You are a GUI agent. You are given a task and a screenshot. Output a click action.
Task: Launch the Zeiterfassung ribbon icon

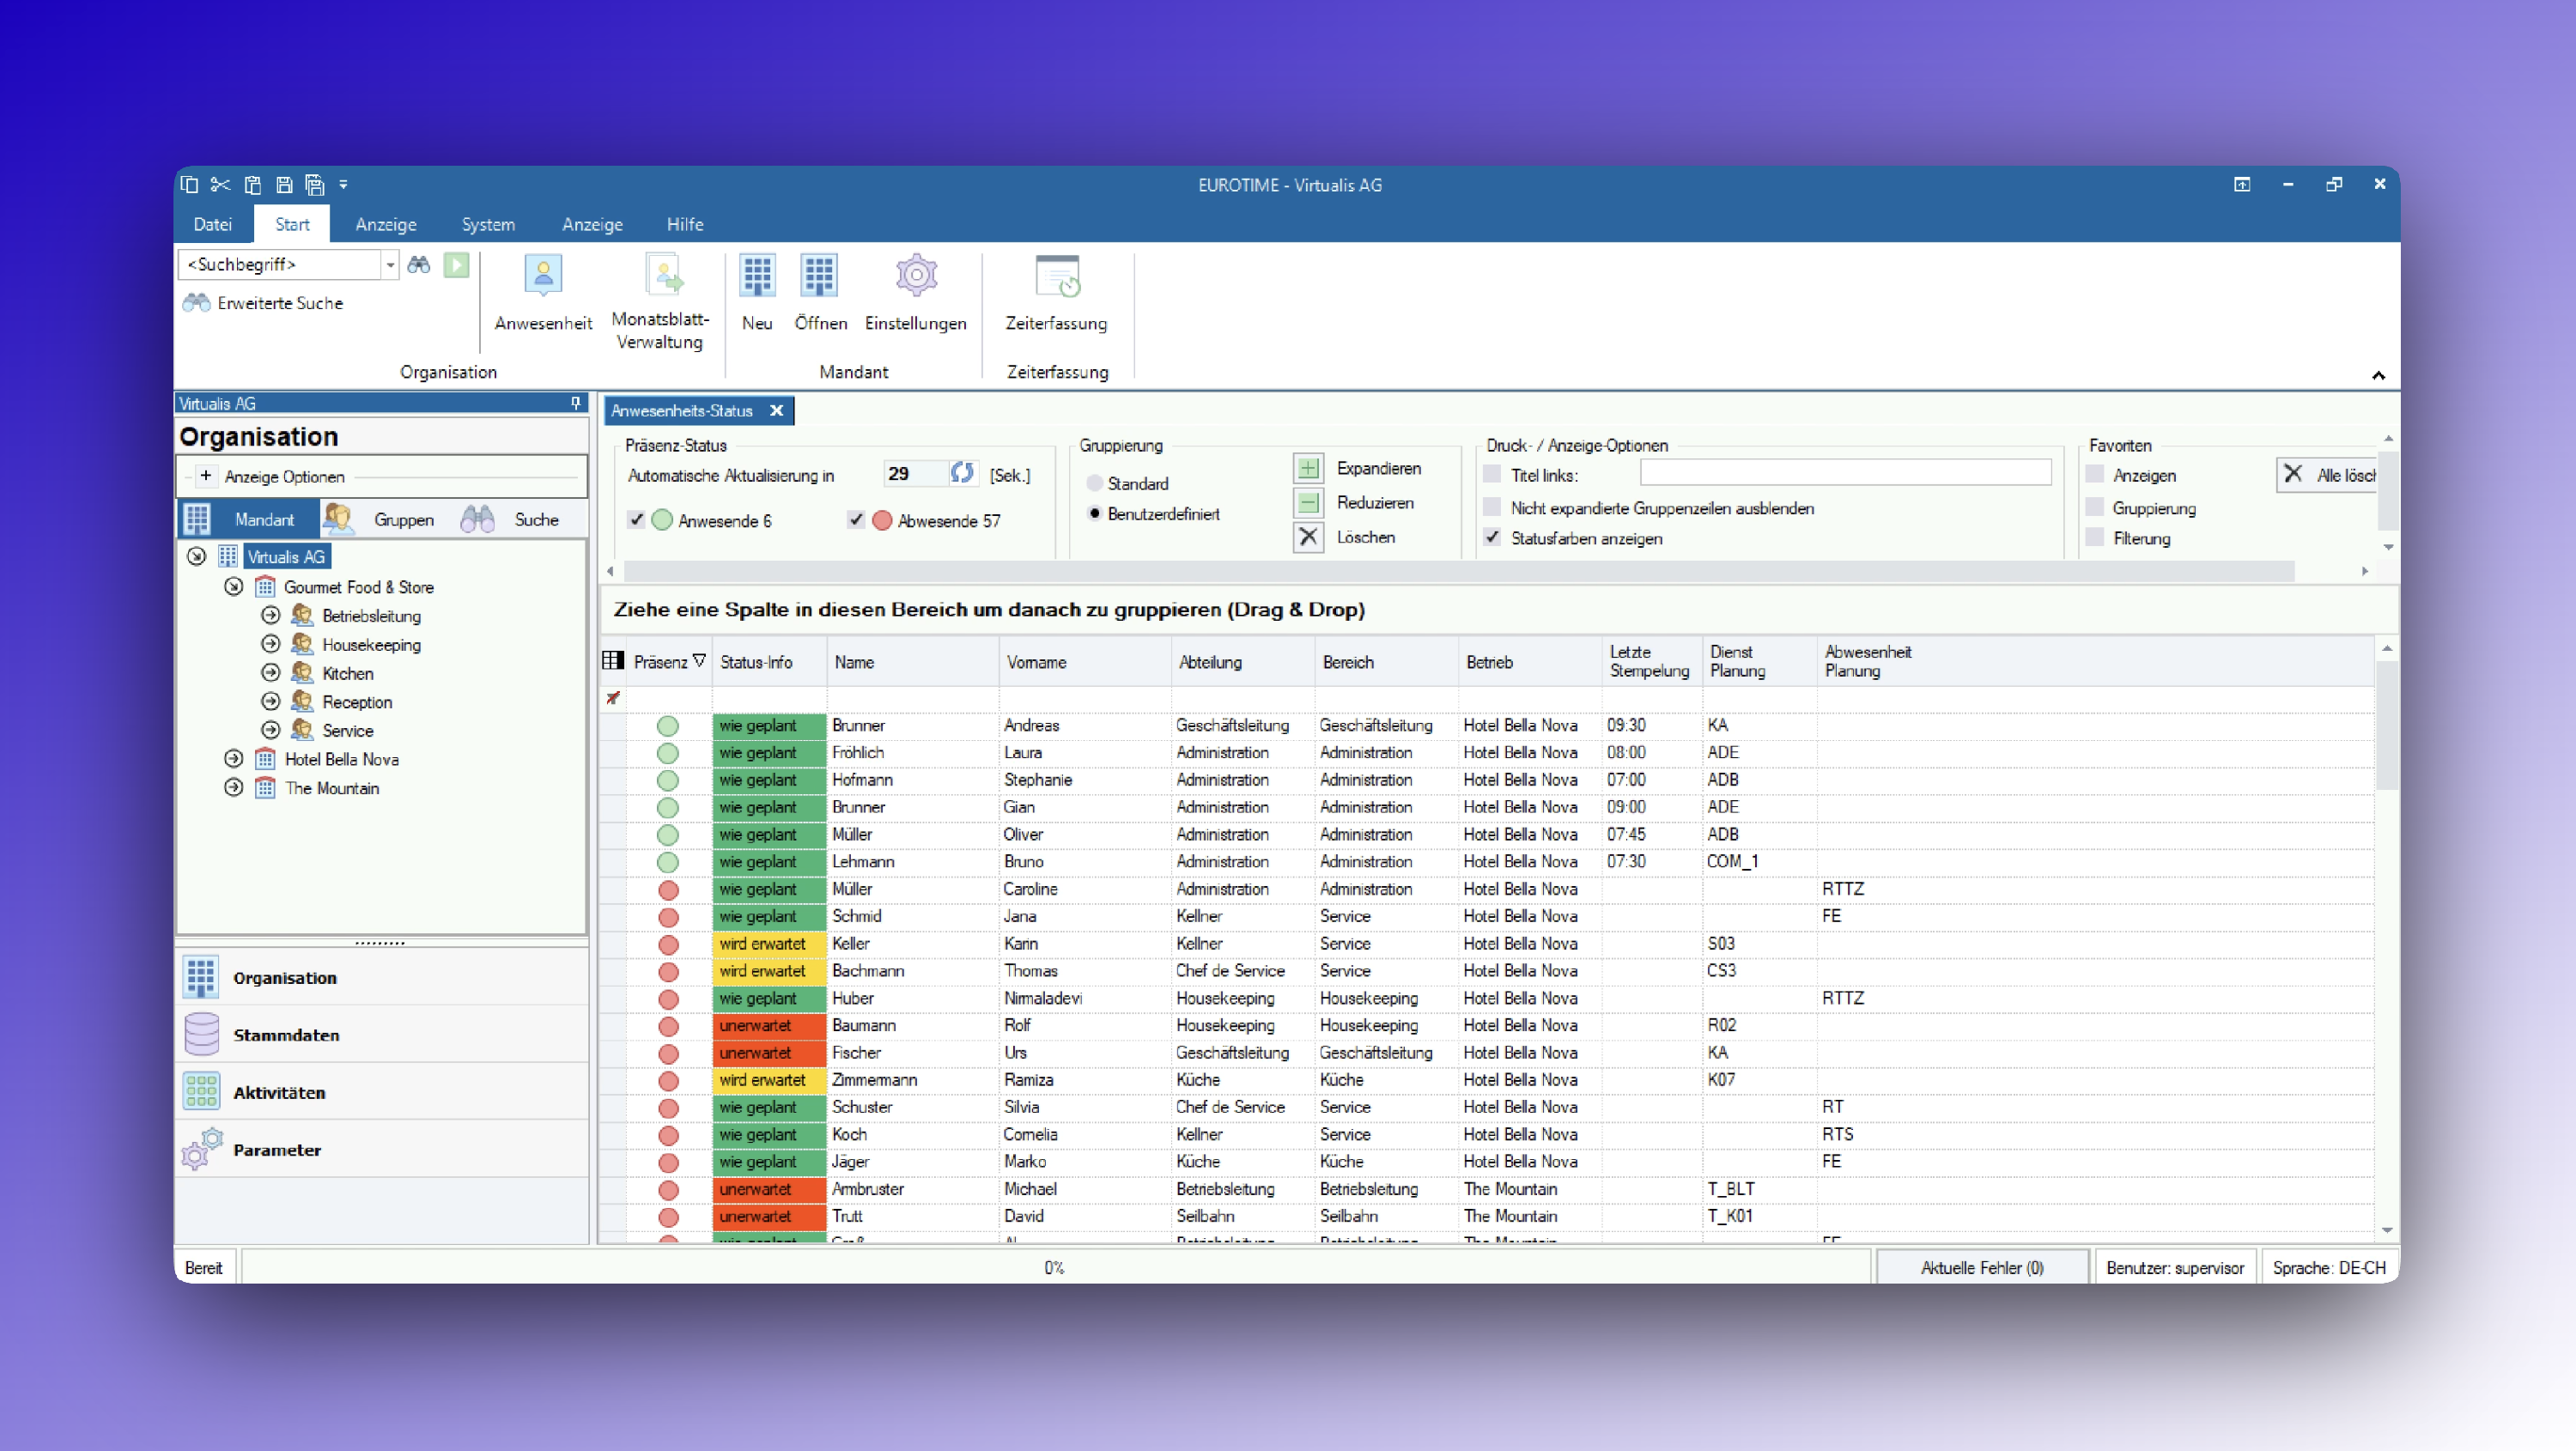(x=1056, y=277)
